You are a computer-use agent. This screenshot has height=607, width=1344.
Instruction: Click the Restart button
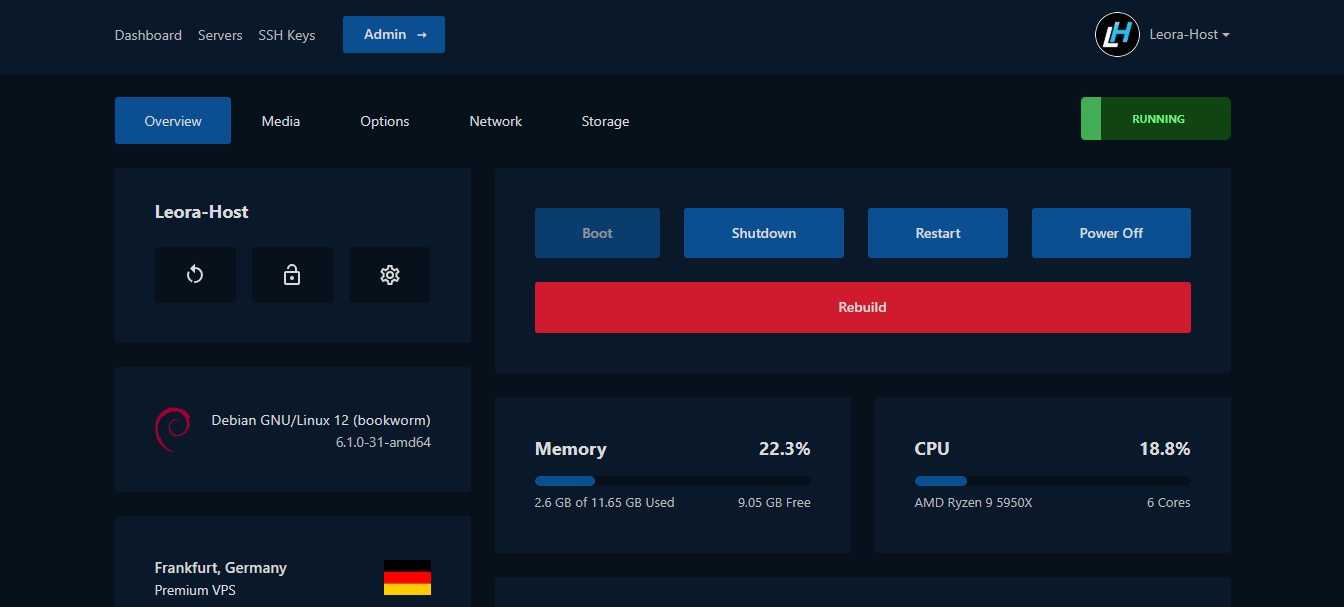(938, 233)
